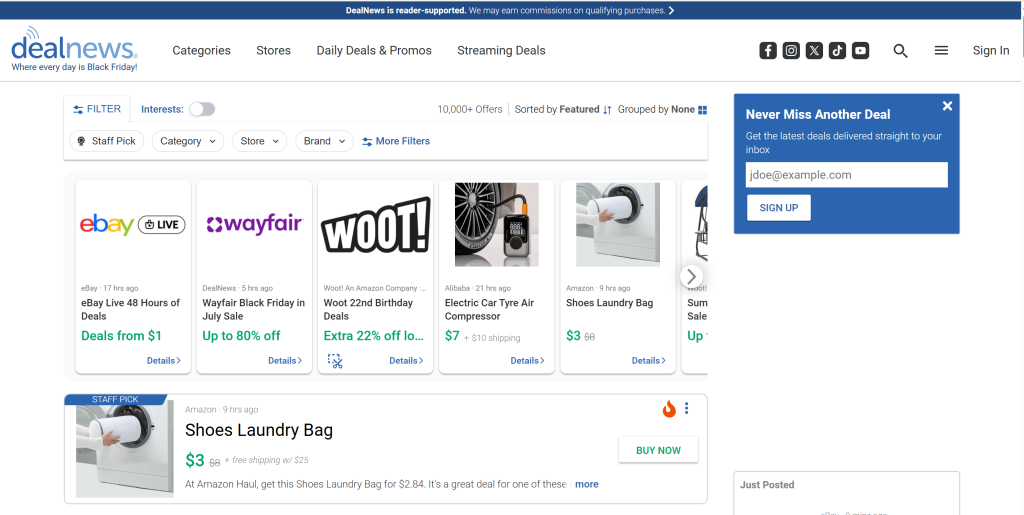Open the hamburger menu icon

click(941, 50)
